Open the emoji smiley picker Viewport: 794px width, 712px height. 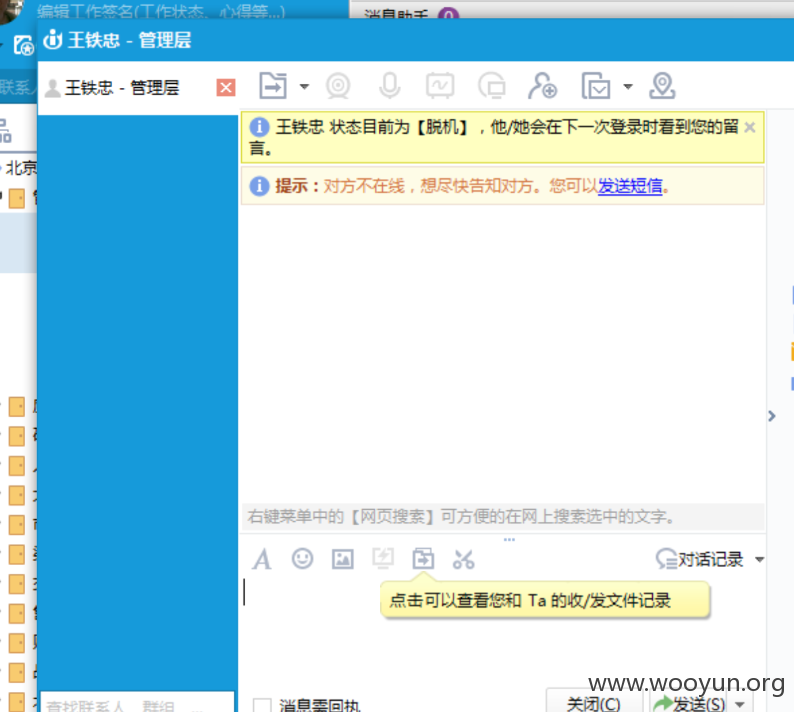[302, 559]
